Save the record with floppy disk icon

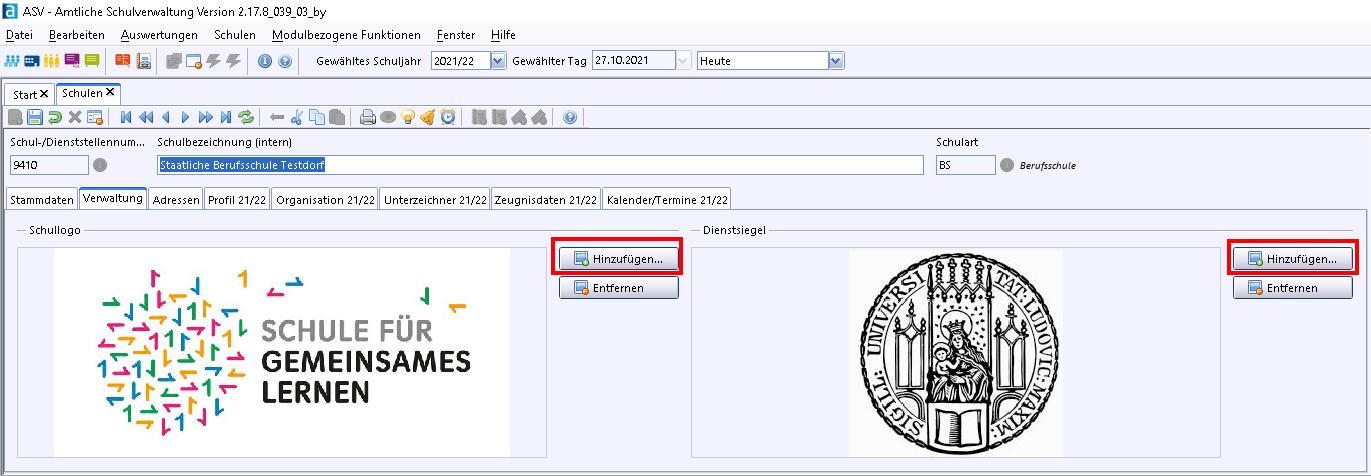pyautogui.click(x=35, y=117)
